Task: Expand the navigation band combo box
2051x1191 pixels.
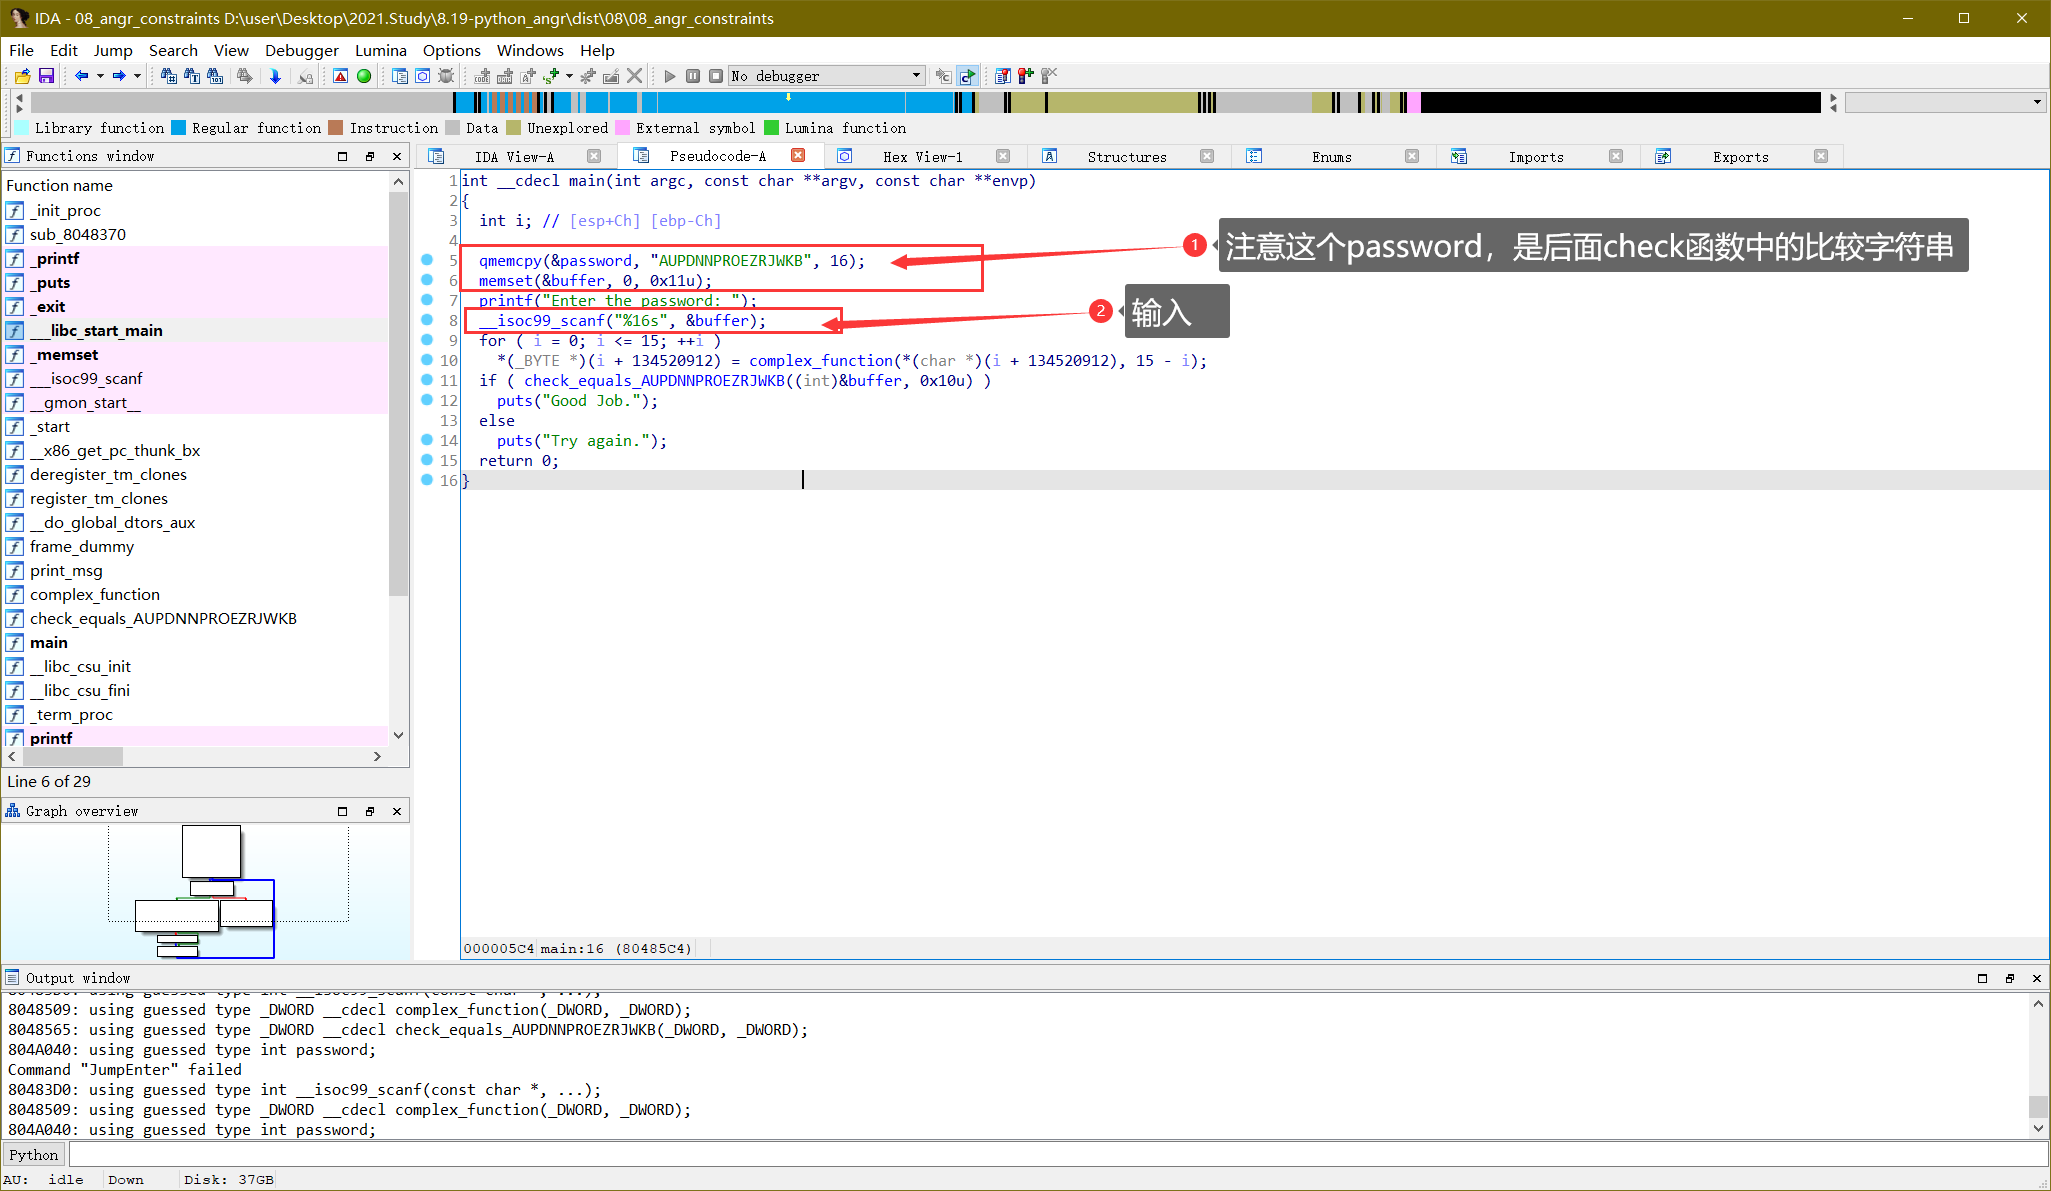Action: click(x=2036, y=102)
